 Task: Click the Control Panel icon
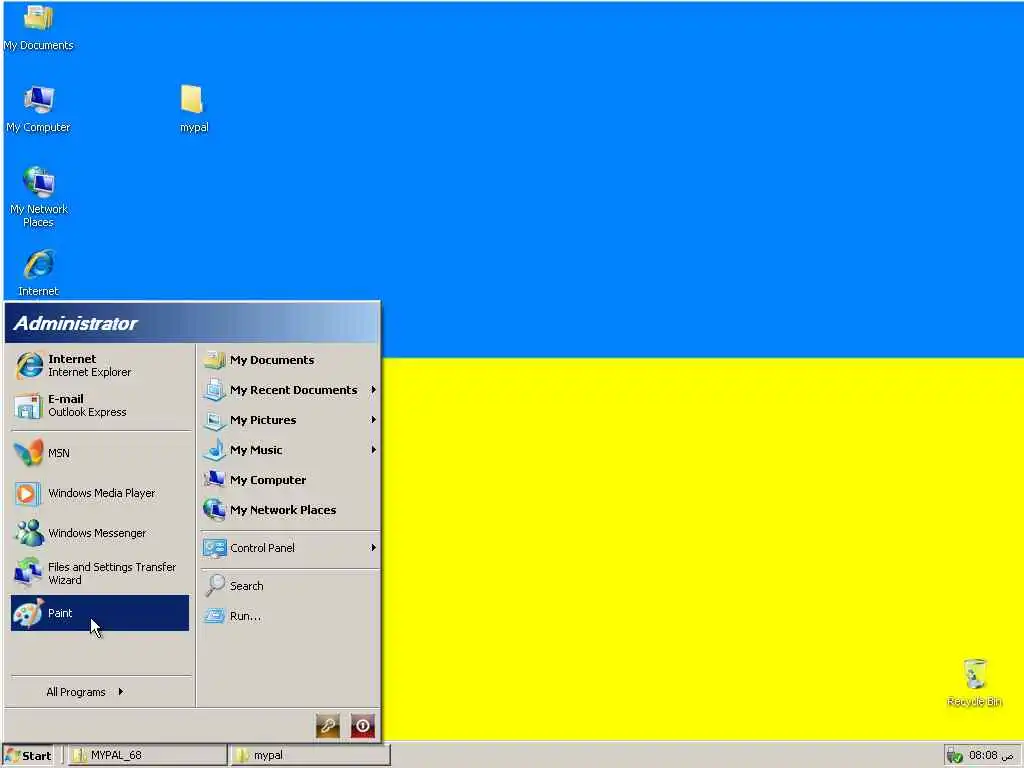coord(214,548)
